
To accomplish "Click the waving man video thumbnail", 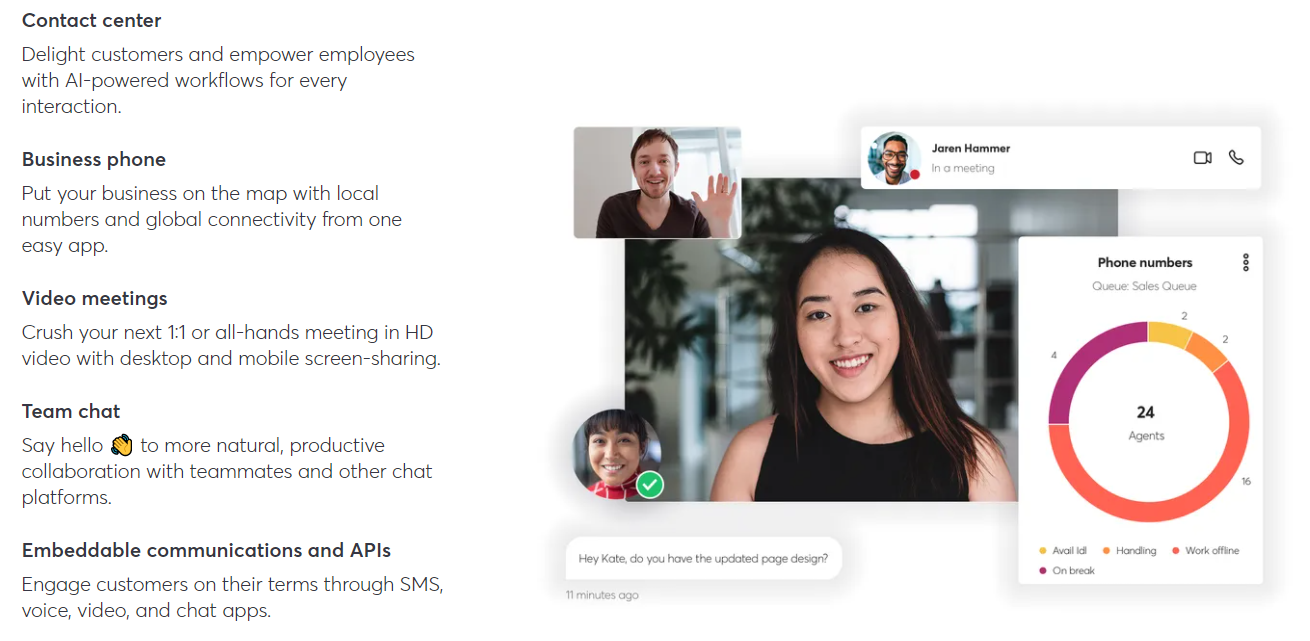I will tap(657, 183).
